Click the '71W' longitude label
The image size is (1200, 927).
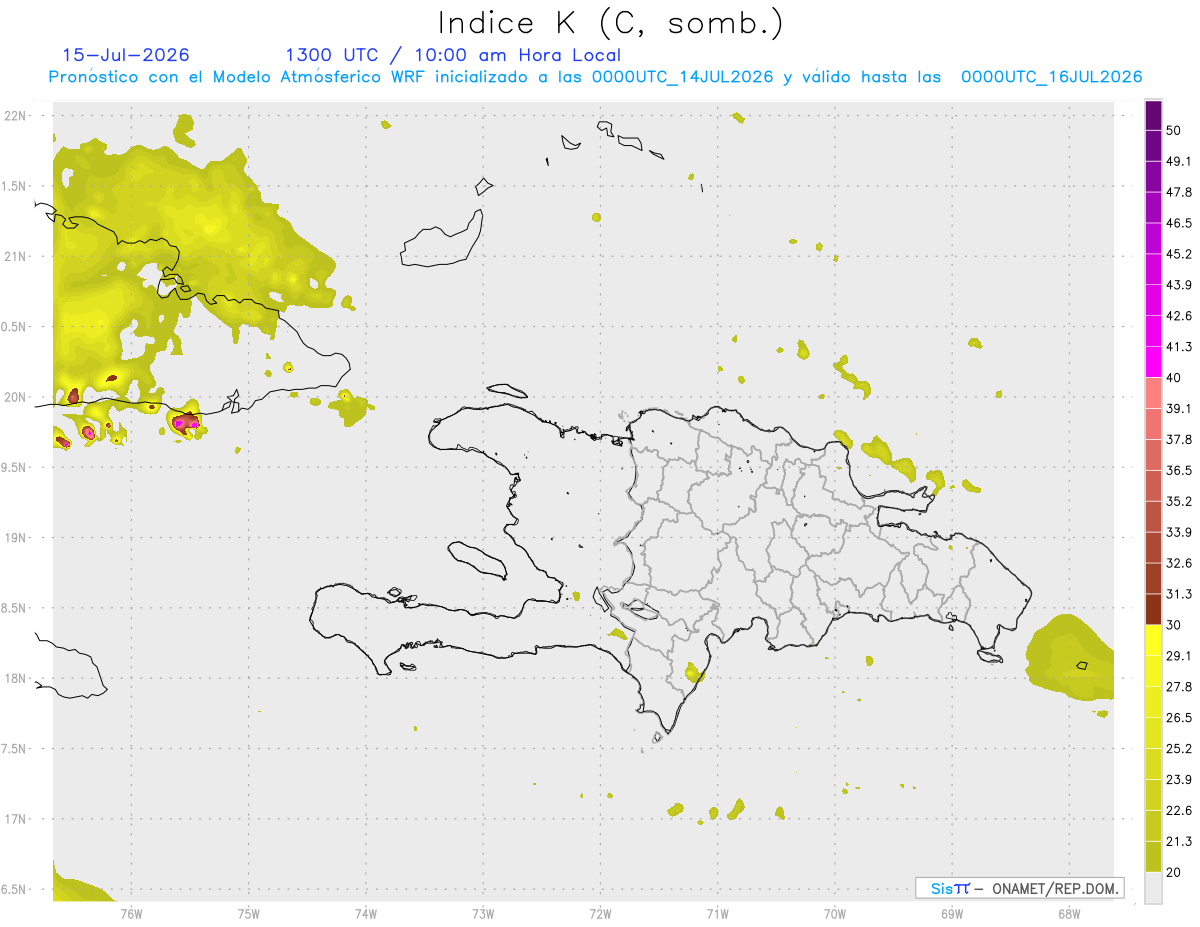(x=717, y=914)
